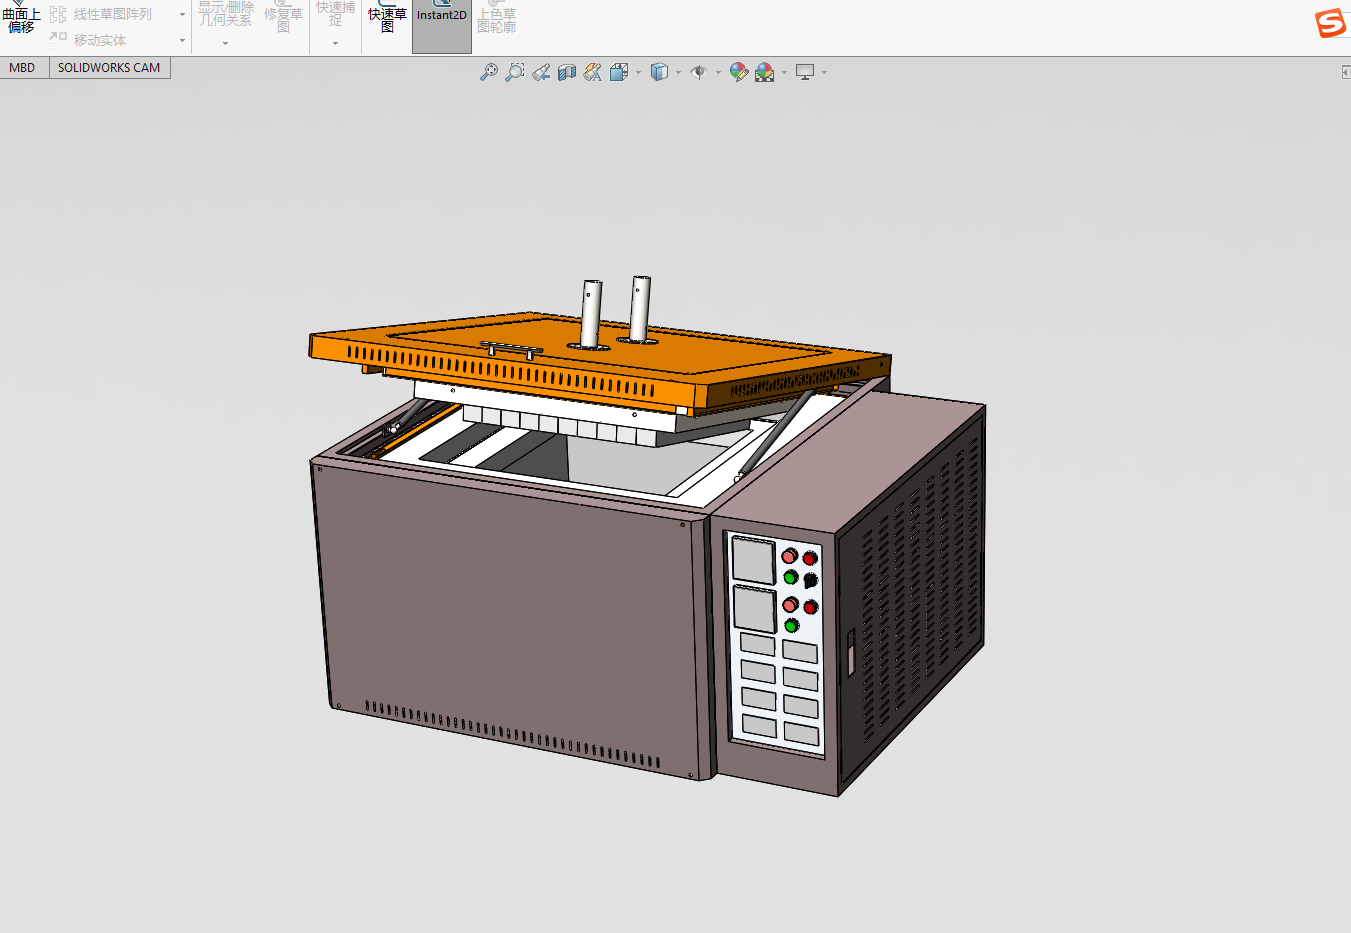Screen dimensions: 1351x933
Task: Open the SOLIDWORKS CAM tab
Action: click(x=109, y=68)
